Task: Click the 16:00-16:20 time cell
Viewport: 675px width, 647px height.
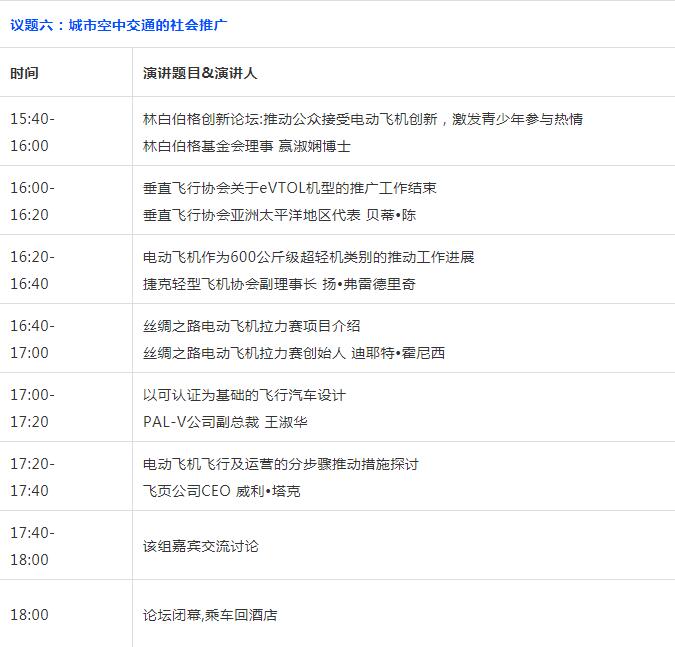Action: click(x=33, y=201)
